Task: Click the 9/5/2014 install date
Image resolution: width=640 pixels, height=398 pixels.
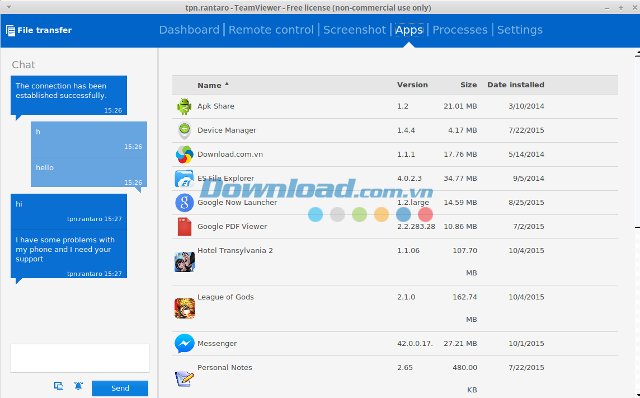Action: (529, 178)
